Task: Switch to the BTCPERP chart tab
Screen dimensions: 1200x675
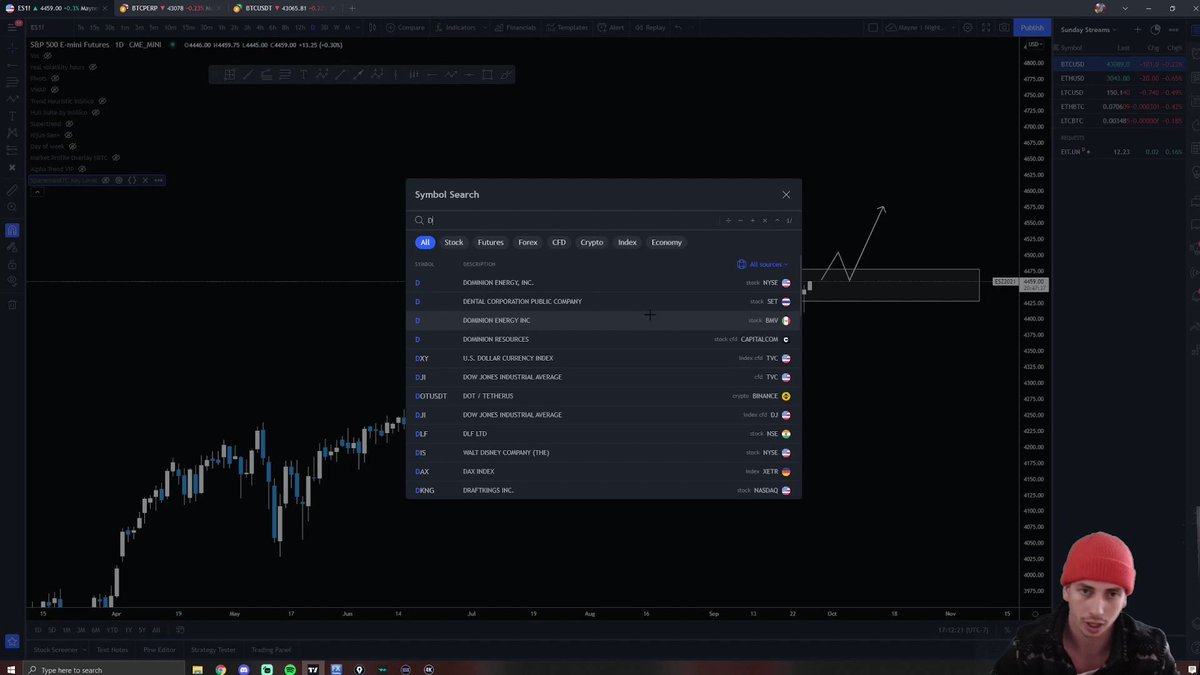Action: 170,8
